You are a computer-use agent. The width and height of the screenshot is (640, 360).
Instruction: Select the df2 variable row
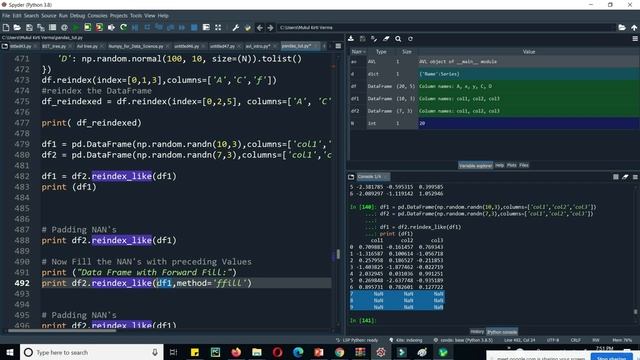(493, 111)
